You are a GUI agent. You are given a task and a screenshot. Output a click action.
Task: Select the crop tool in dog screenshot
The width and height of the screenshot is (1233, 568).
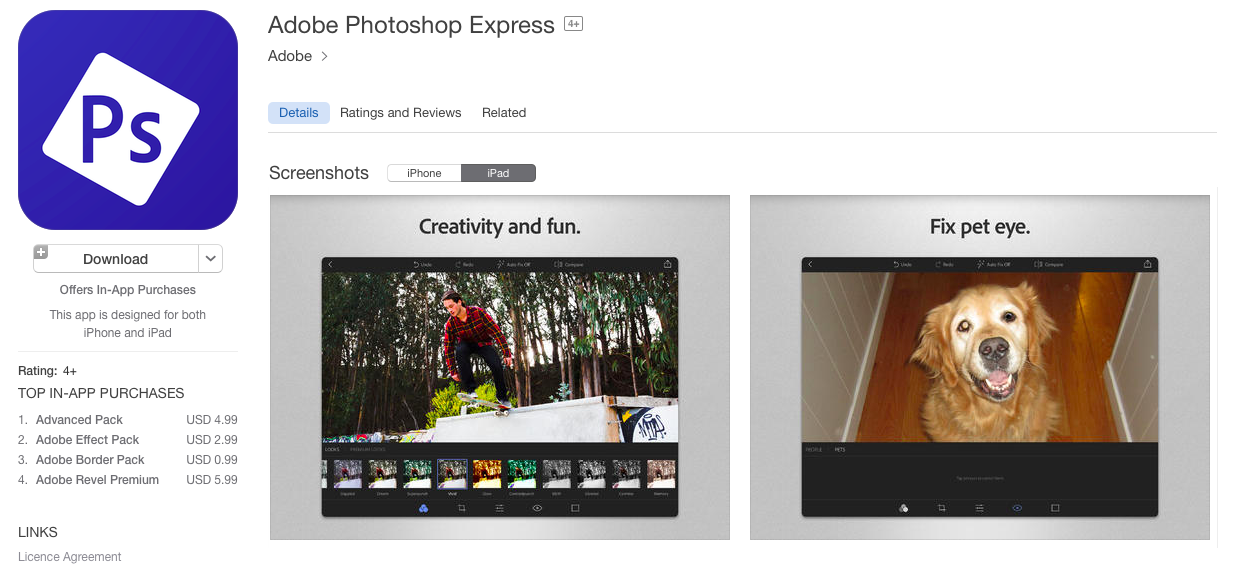[942, 508]
